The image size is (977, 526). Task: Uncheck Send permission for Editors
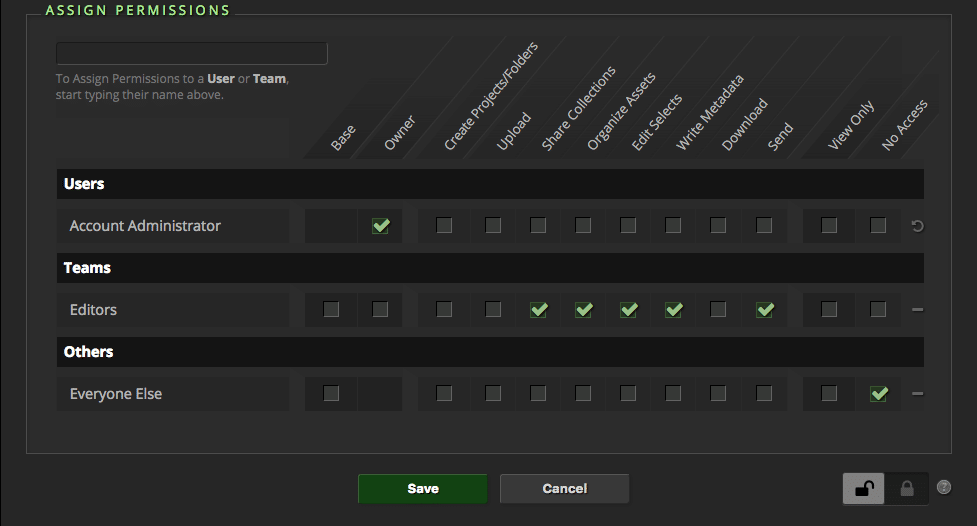[x=764, y=310]
